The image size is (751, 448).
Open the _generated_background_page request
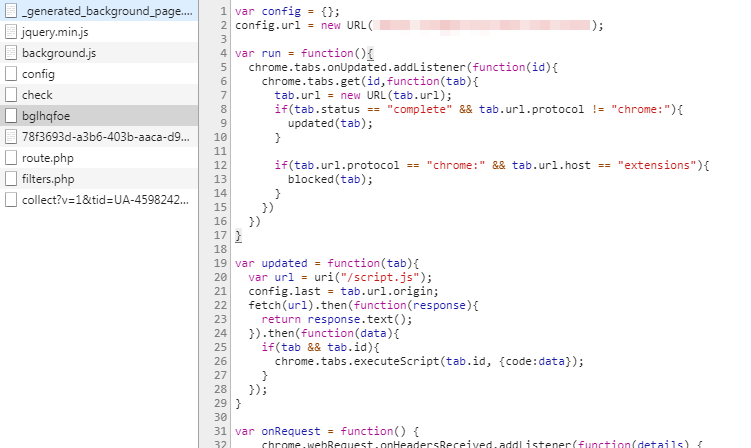[x=104, y=11]
